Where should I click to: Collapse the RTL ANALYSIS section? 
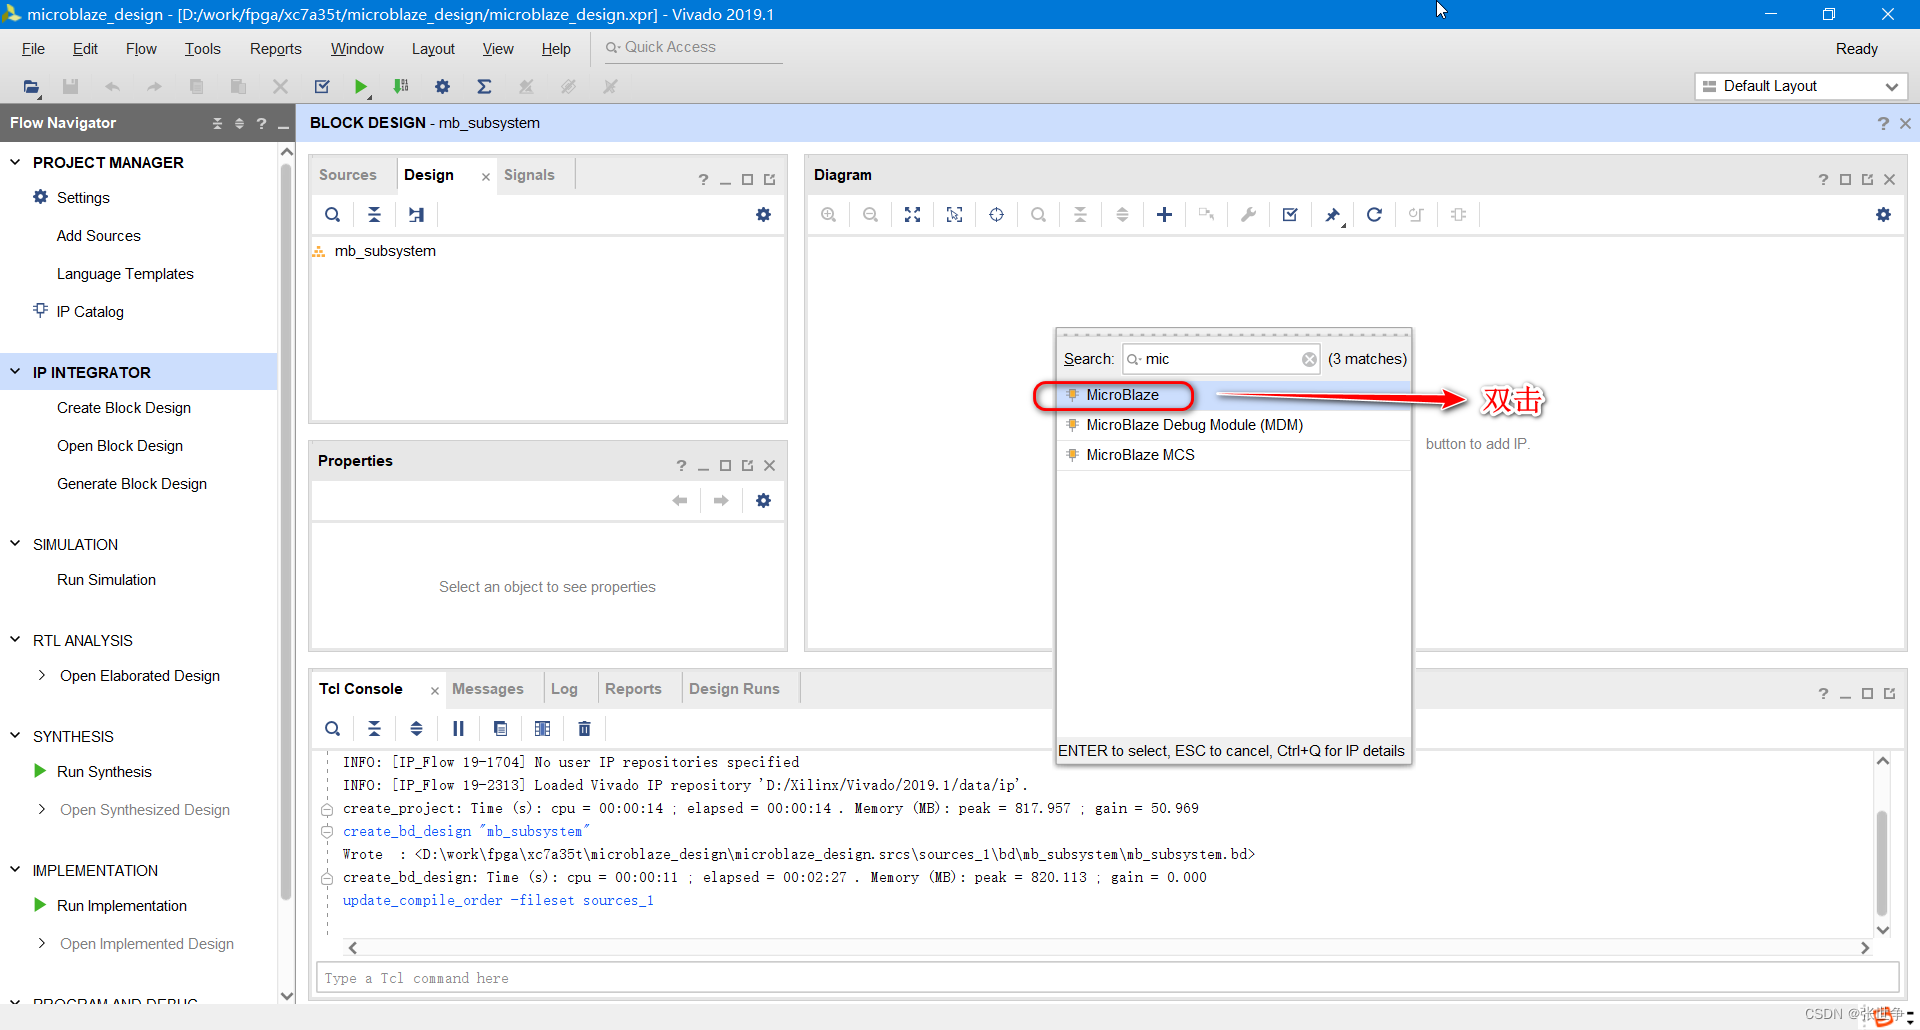coord(15,640)
